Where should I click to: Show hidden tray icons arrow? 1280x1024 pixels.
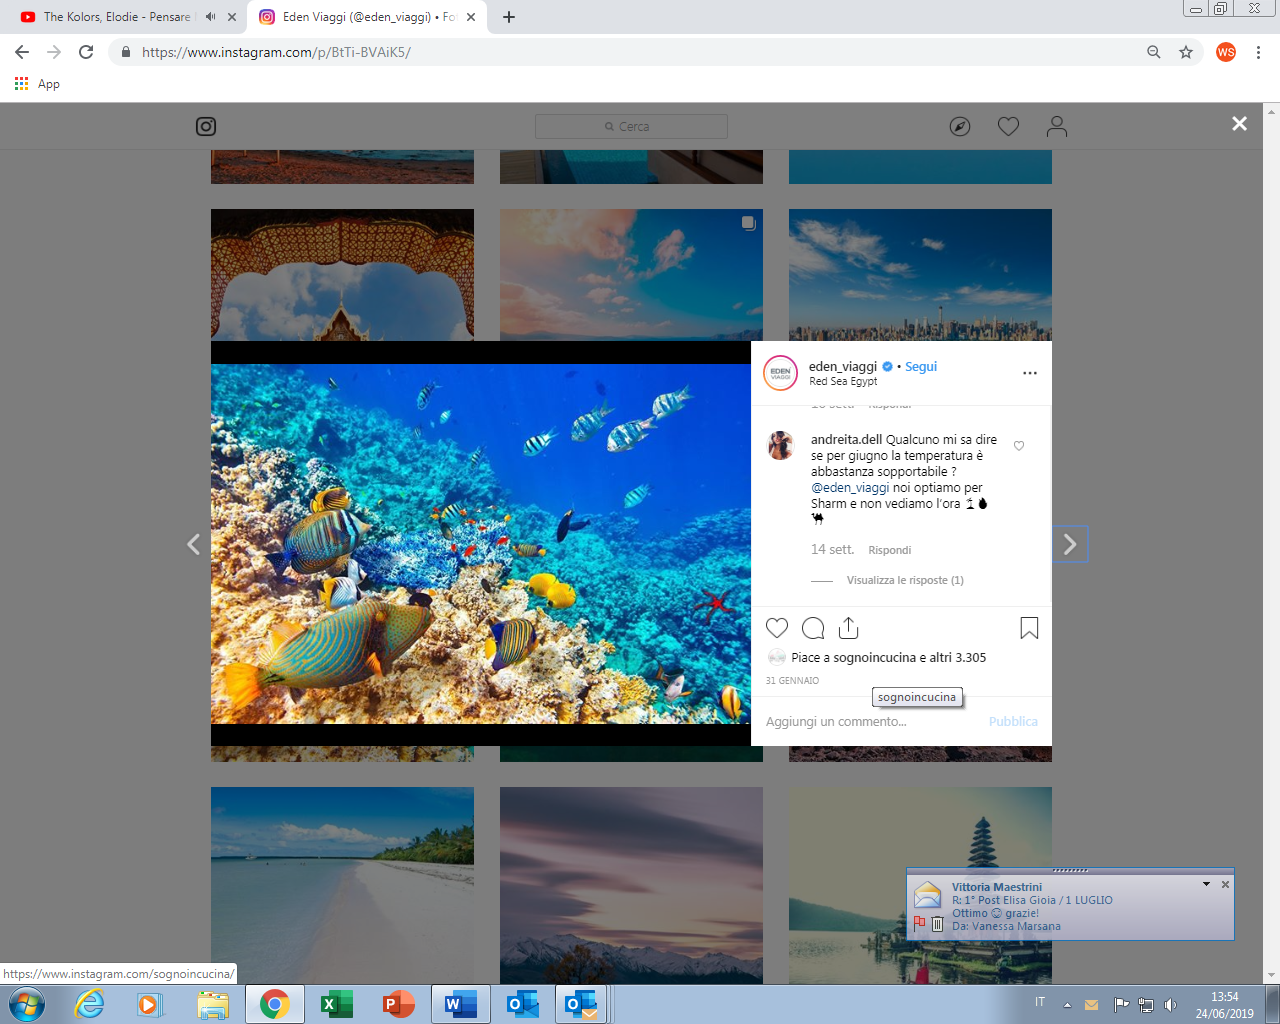(x=1067, y=1005)
